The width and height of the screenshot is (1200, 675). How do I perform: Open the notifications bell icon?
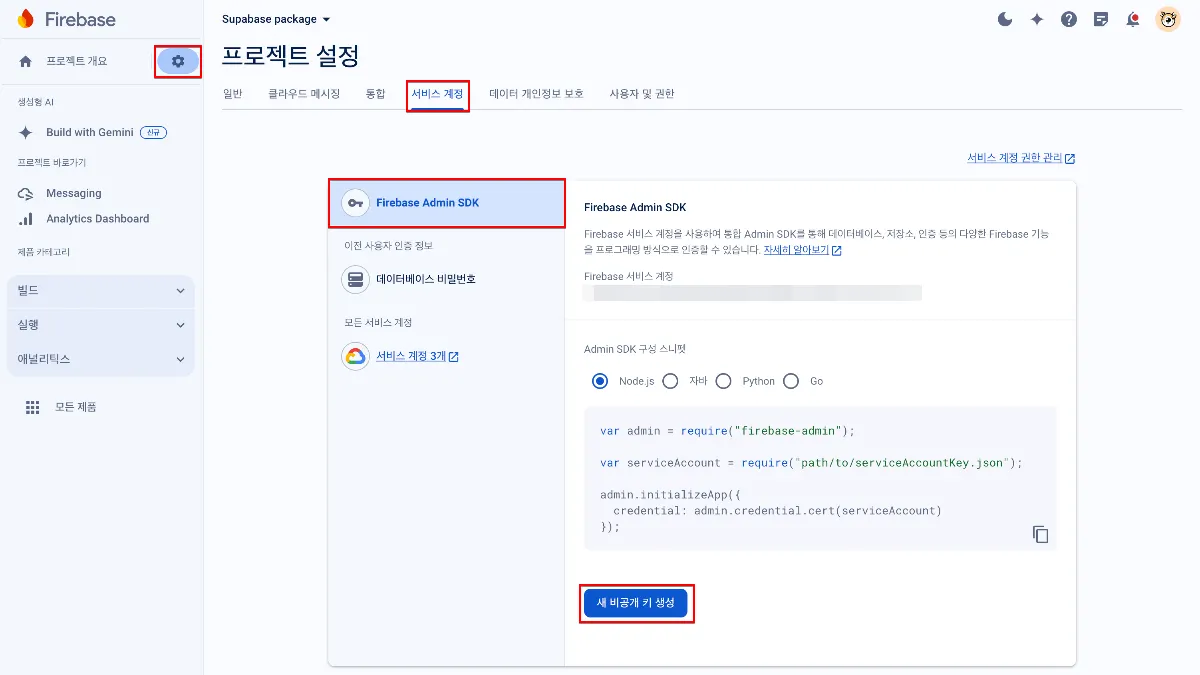[1133, 19]
